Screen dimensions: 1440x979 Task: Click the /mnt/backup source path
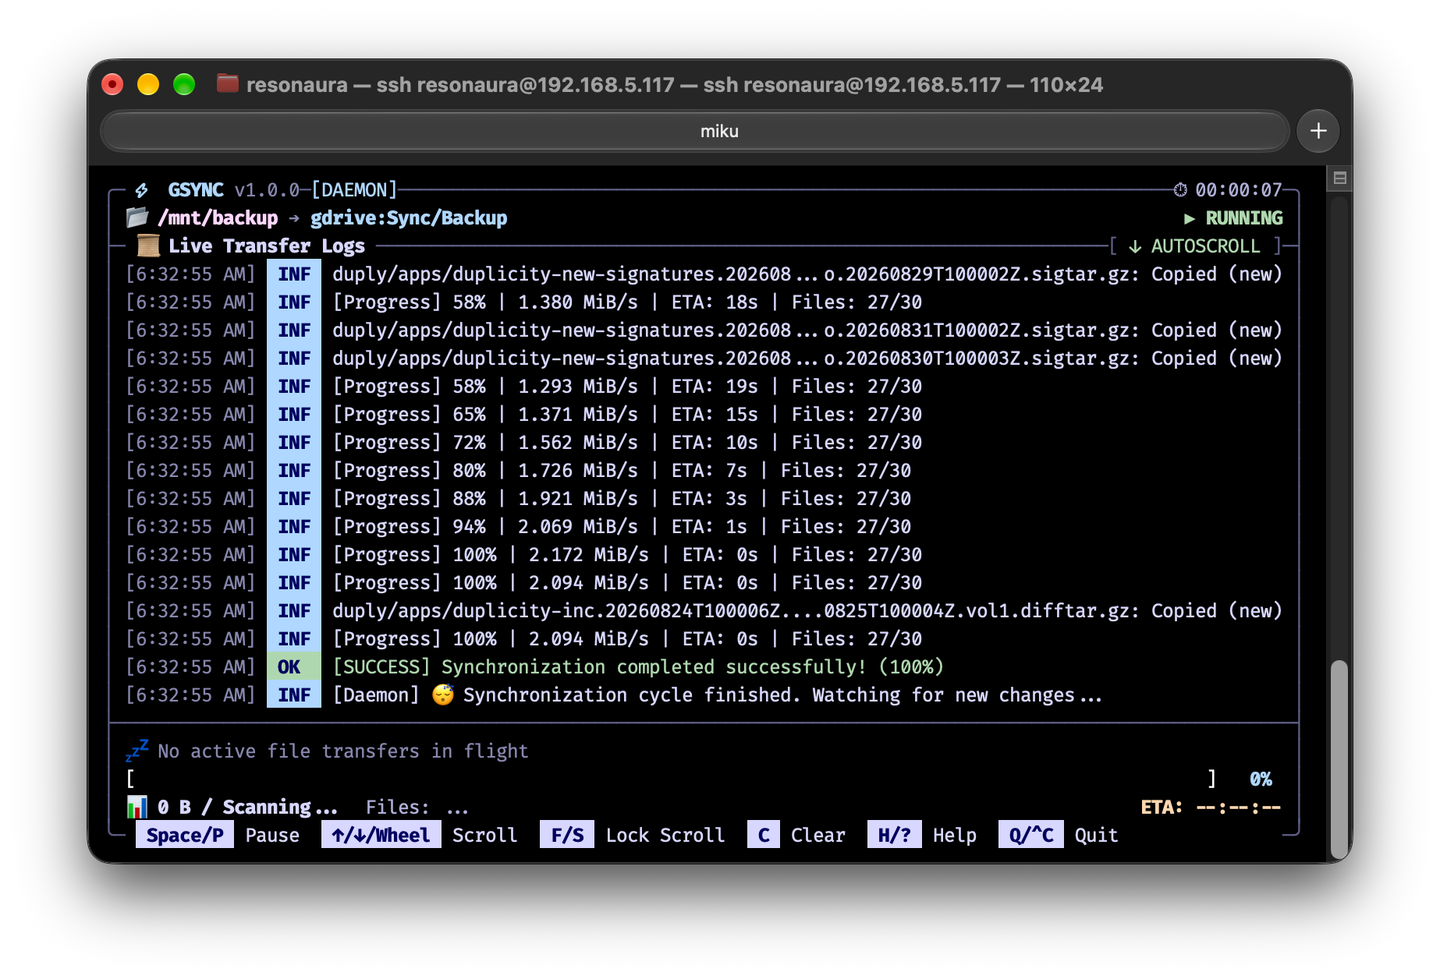pyautogui.click(x=218, y=218)
